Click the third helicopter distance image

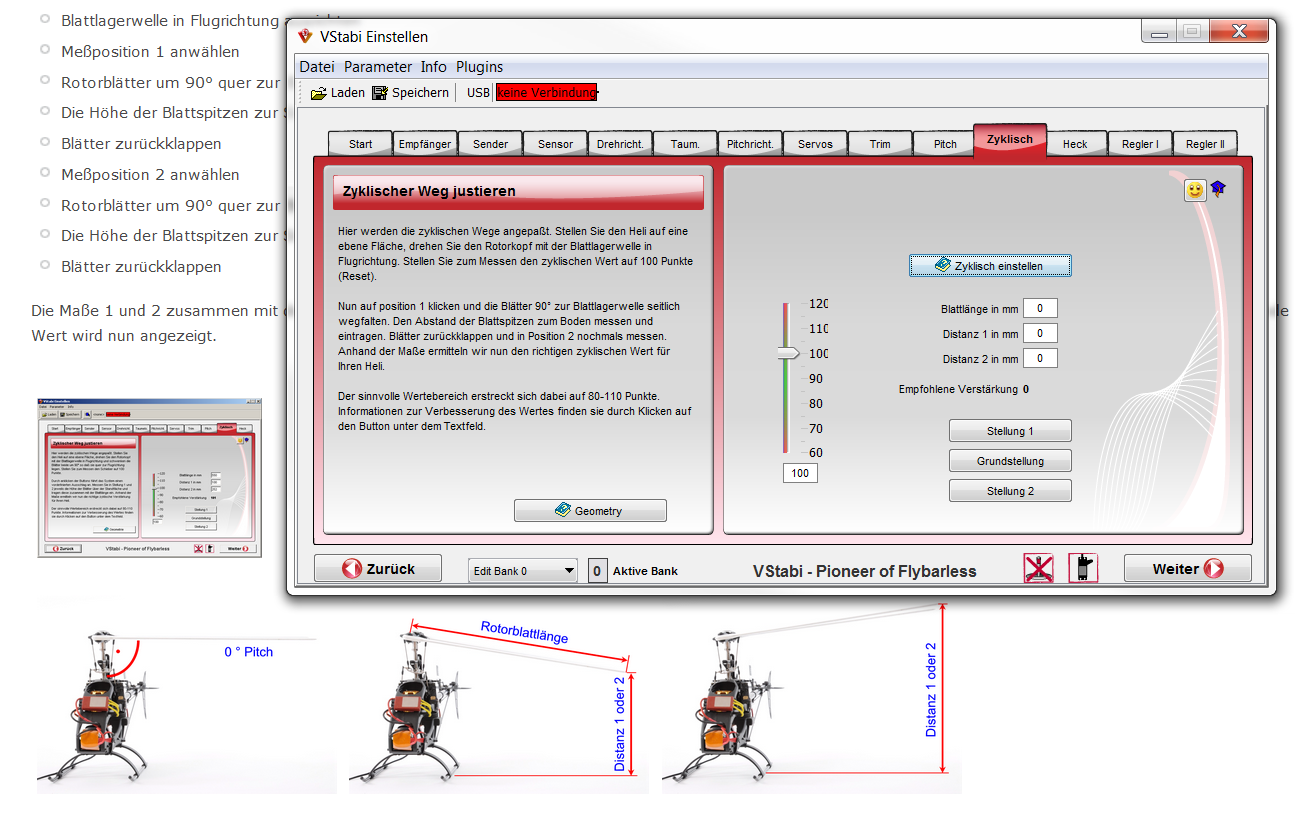[811, 698]
